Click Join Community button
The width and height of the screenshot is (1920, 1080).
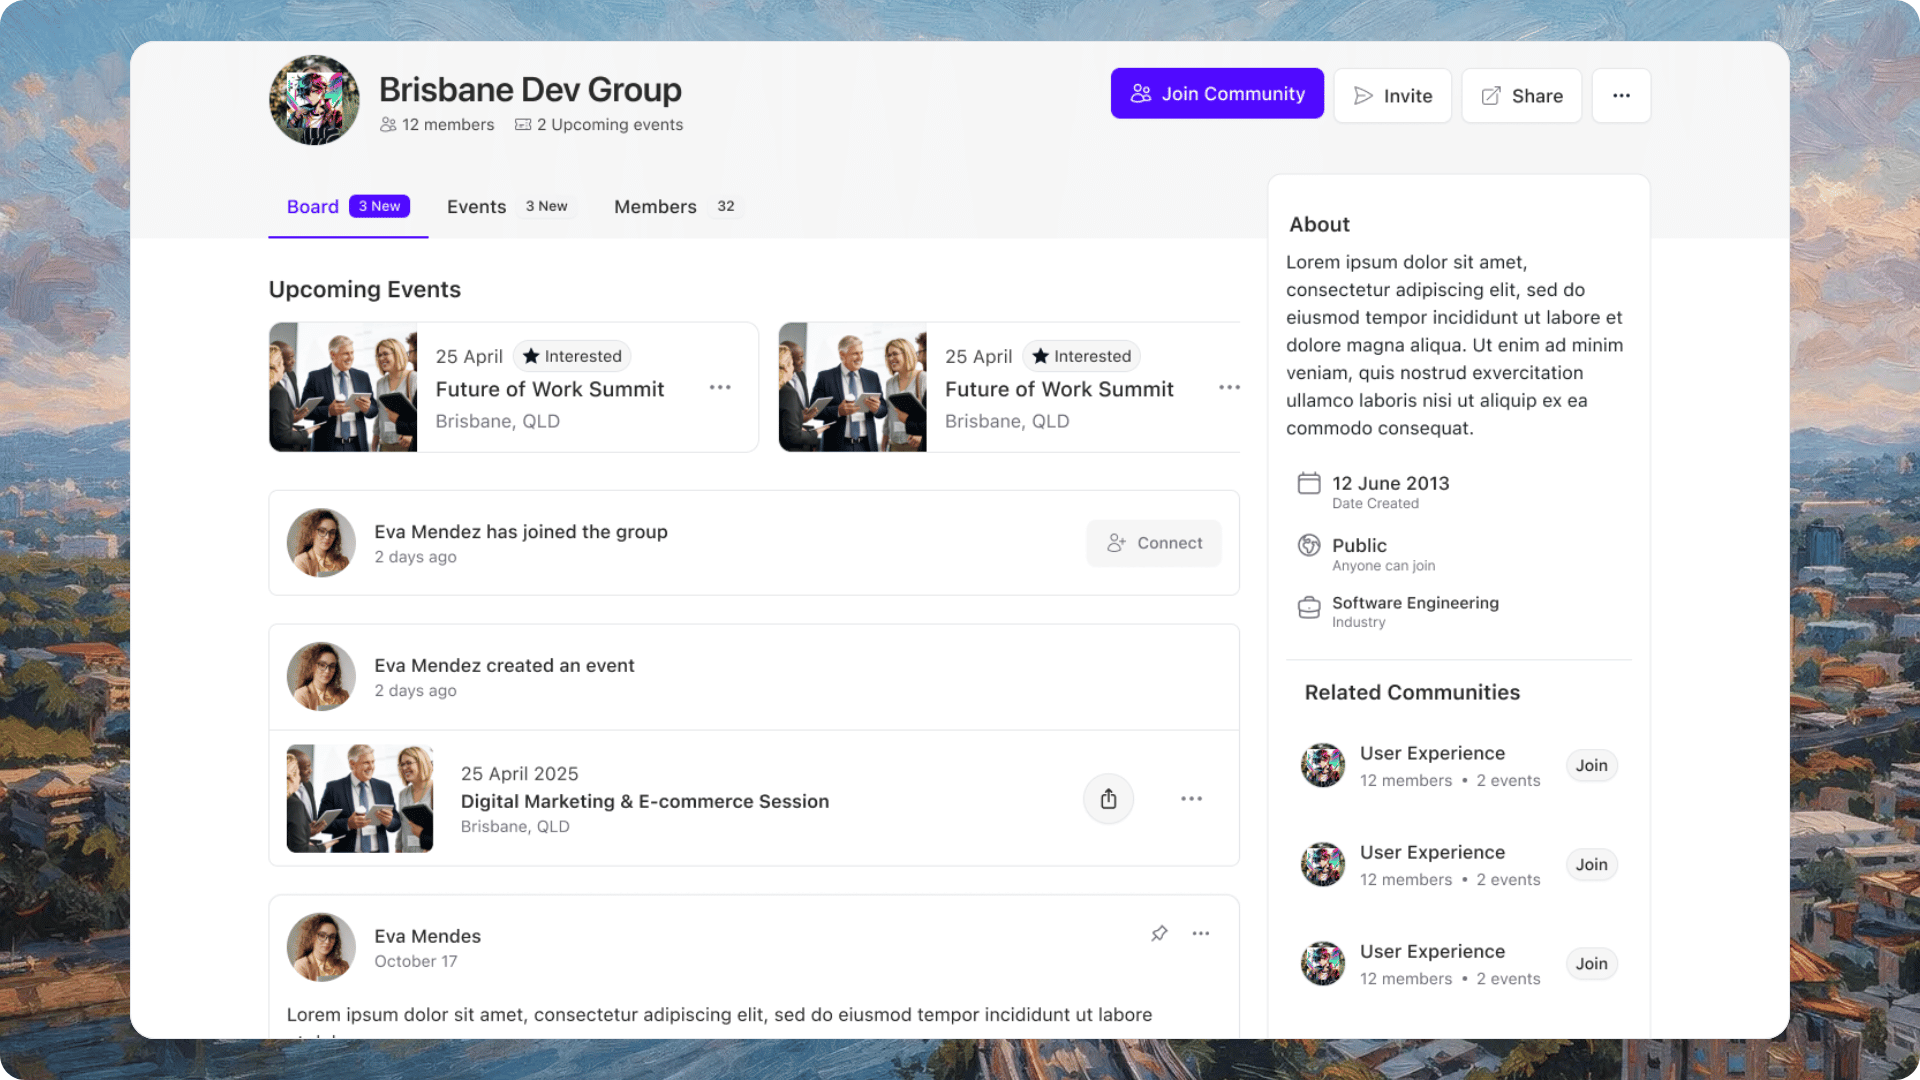click(1217, 94)
